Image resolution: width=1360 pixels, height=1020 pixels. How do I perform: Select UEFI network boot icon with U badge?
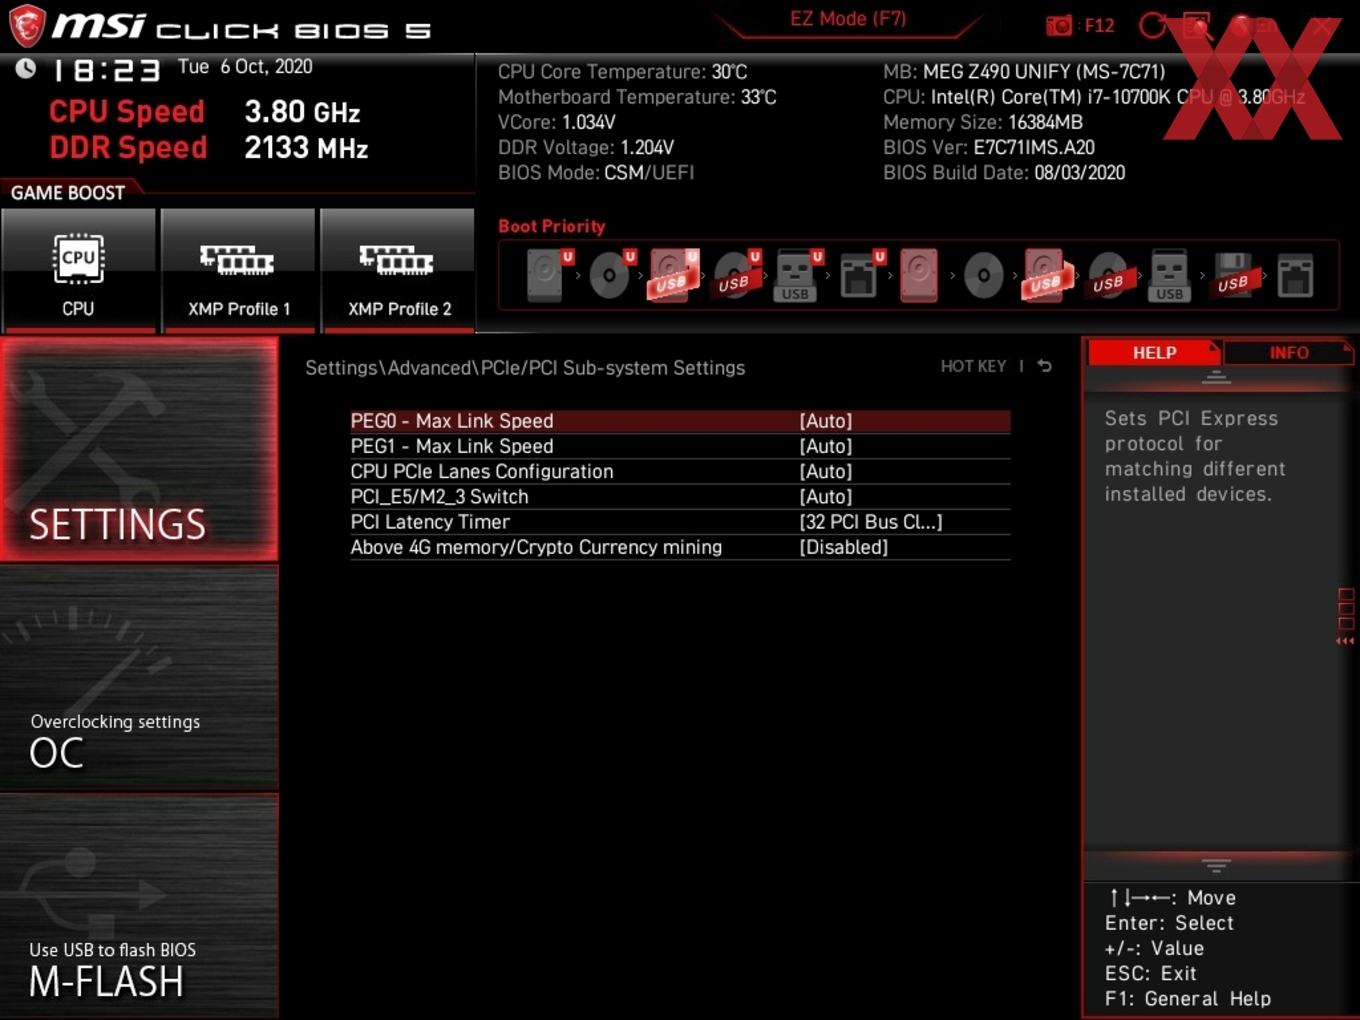(860, 274)
